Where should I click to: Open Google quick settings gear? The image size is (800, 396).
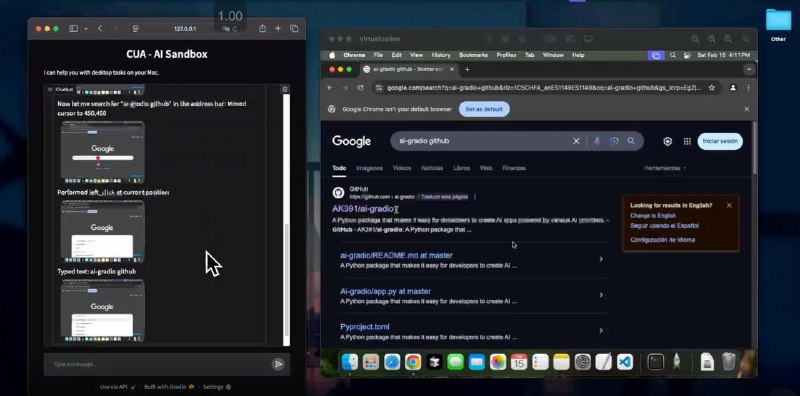(667, 141)
